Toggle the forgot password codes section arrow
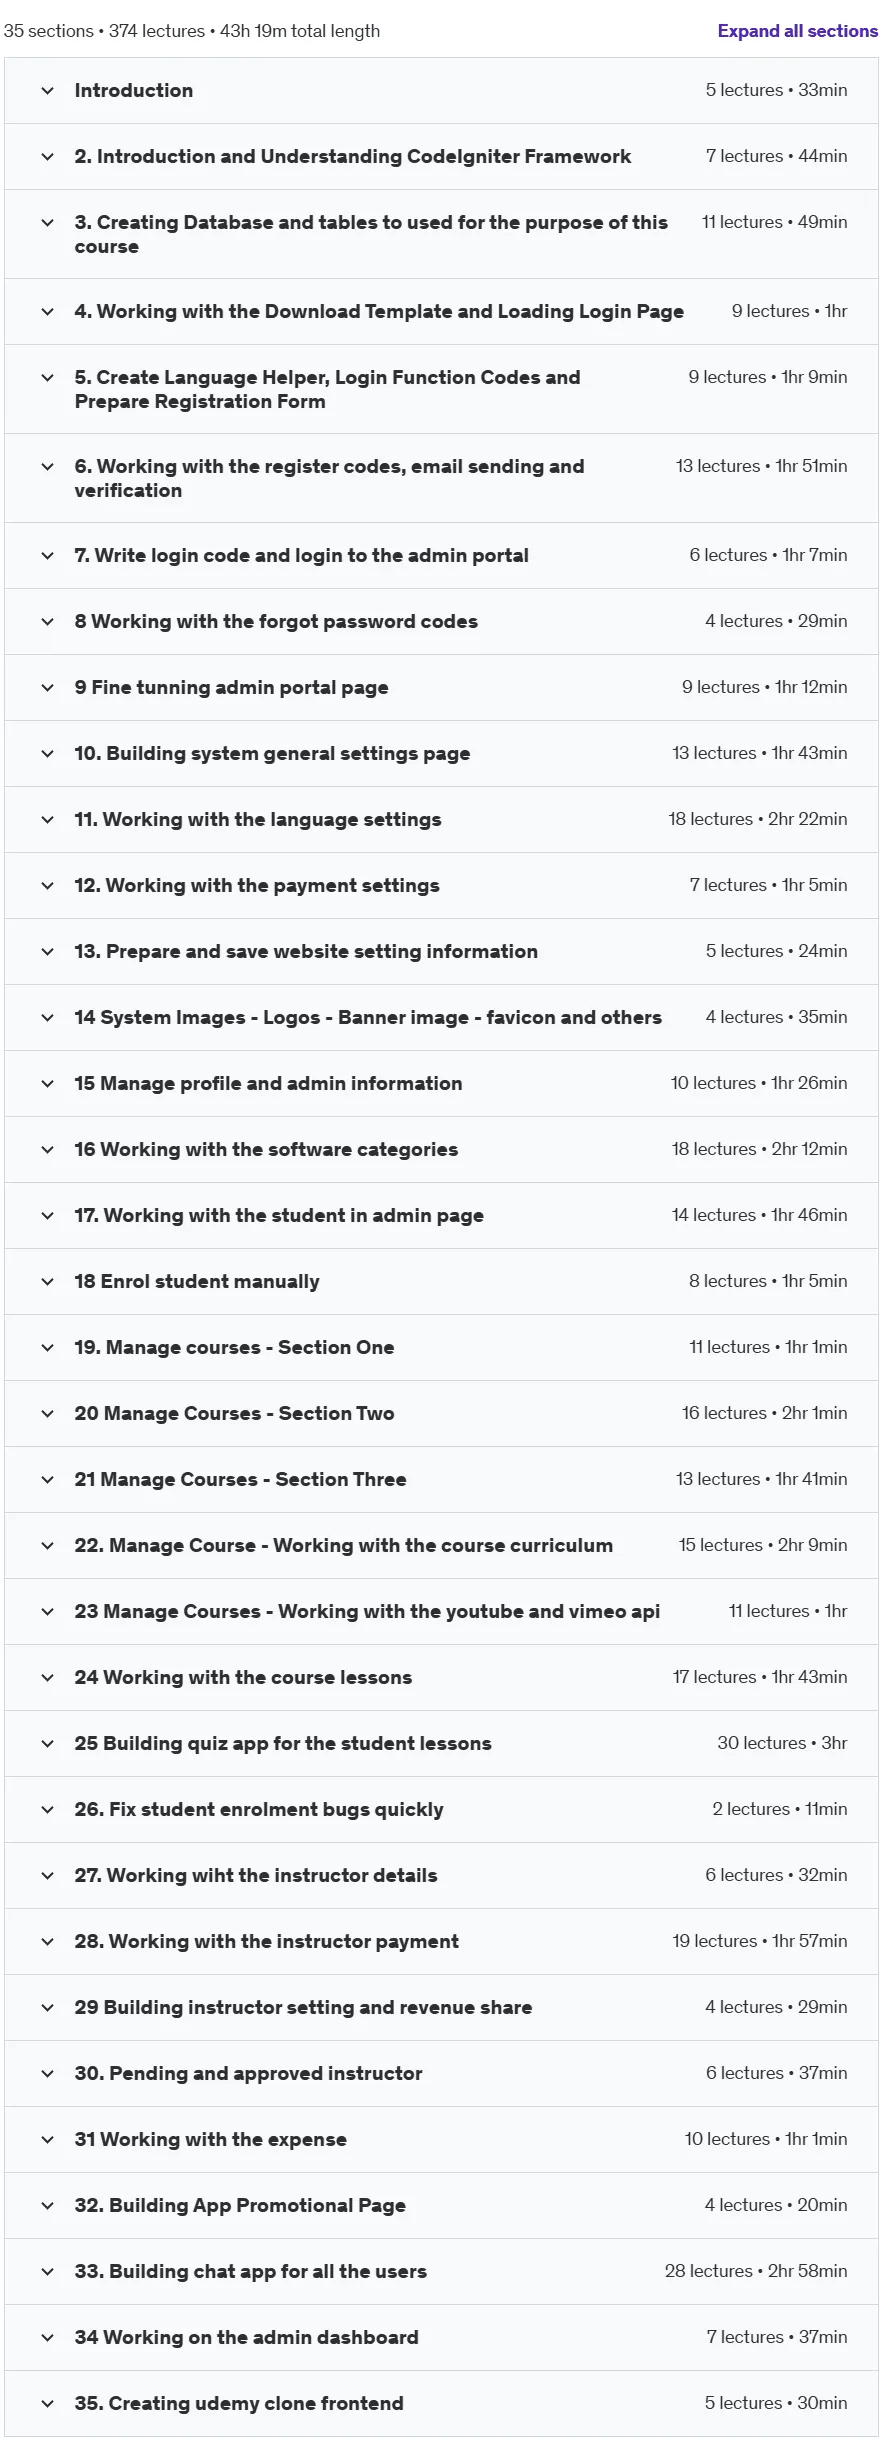 47,622
